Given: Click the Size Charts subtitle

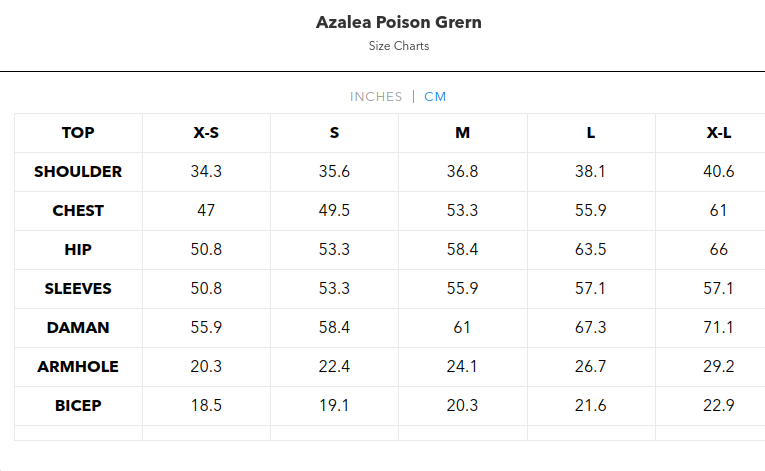Looking at the screenshot, I should [398, 46].
